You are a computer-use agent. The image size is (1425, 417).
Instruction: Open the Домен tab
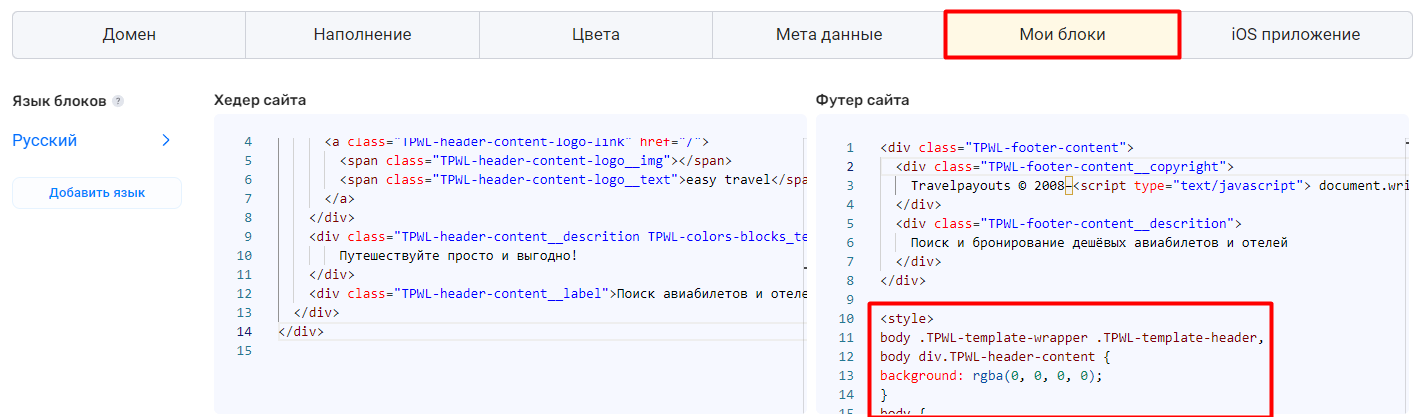129,35
